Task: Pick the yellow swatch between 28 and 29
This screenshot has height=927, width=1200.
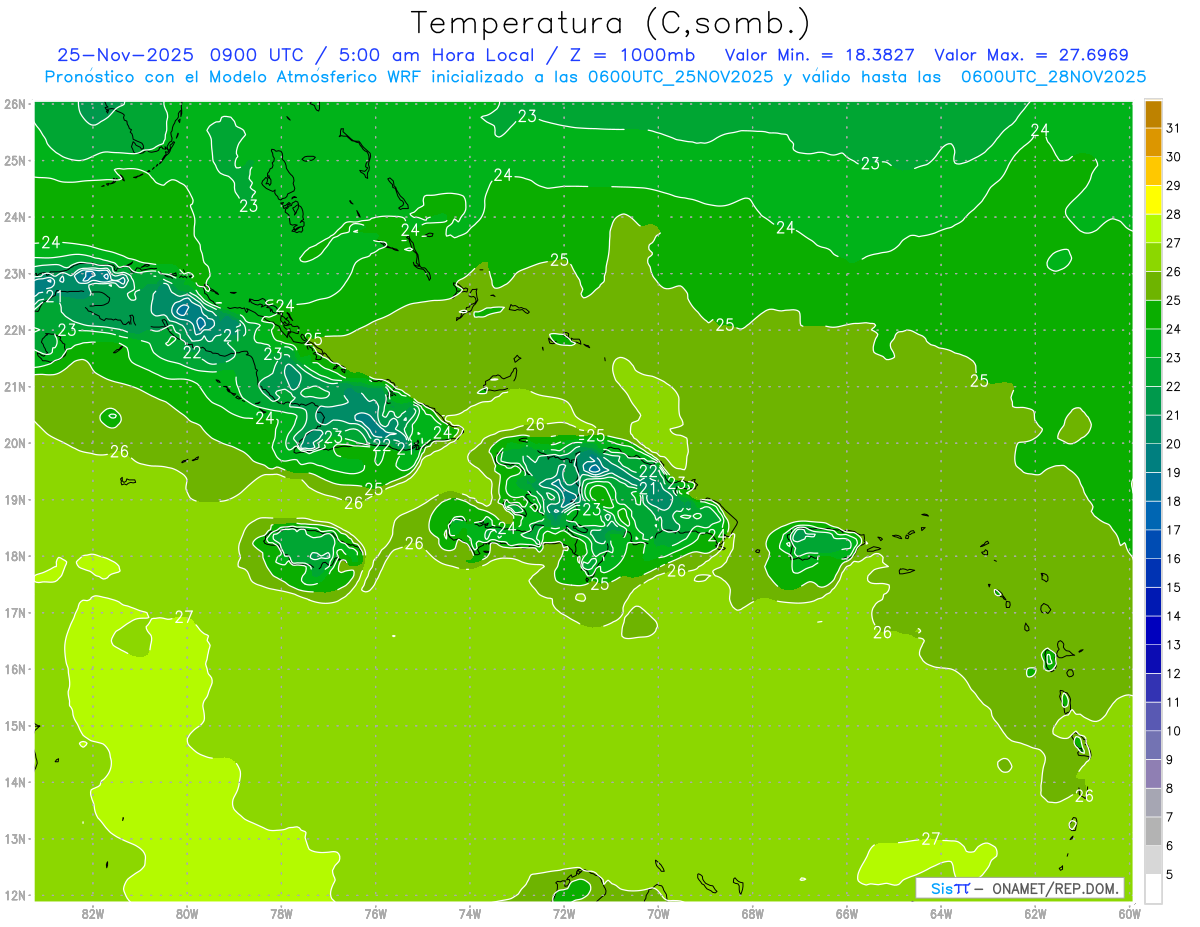Action: click(1153, 201)
